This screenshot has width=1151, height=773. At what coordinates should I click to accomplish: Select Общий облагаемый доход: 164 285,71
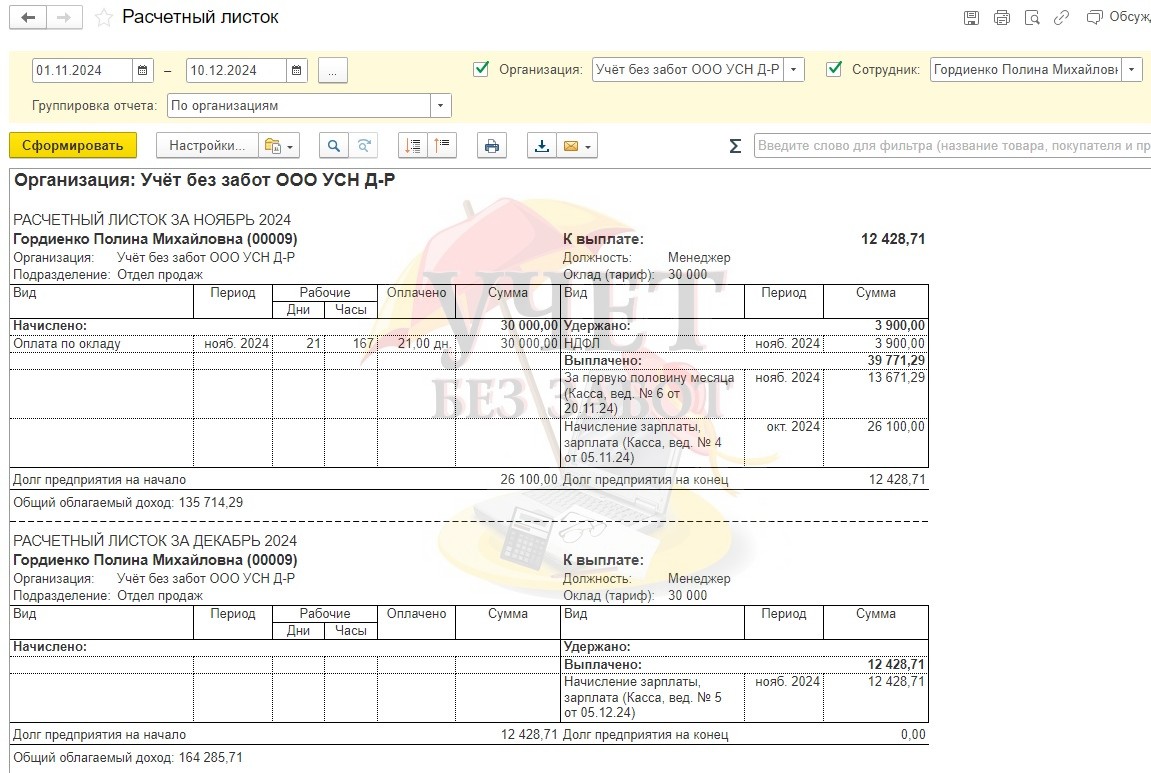128,758
